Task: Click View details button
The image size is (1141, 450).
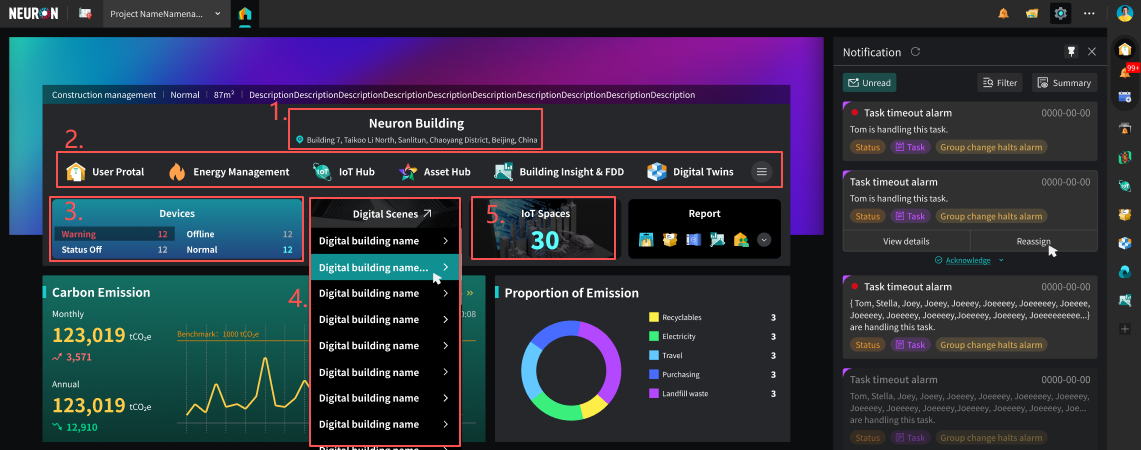Action: 906,241
